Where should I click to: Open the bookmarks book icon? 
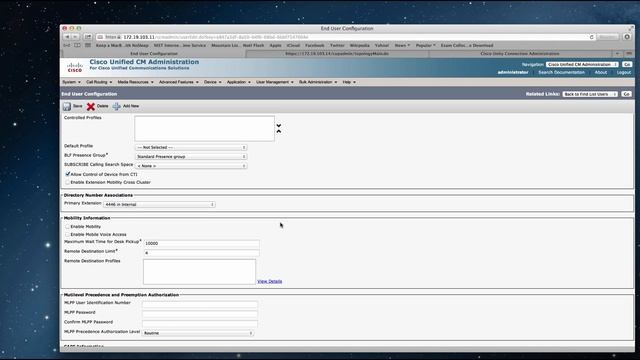(x=77, y=45)
